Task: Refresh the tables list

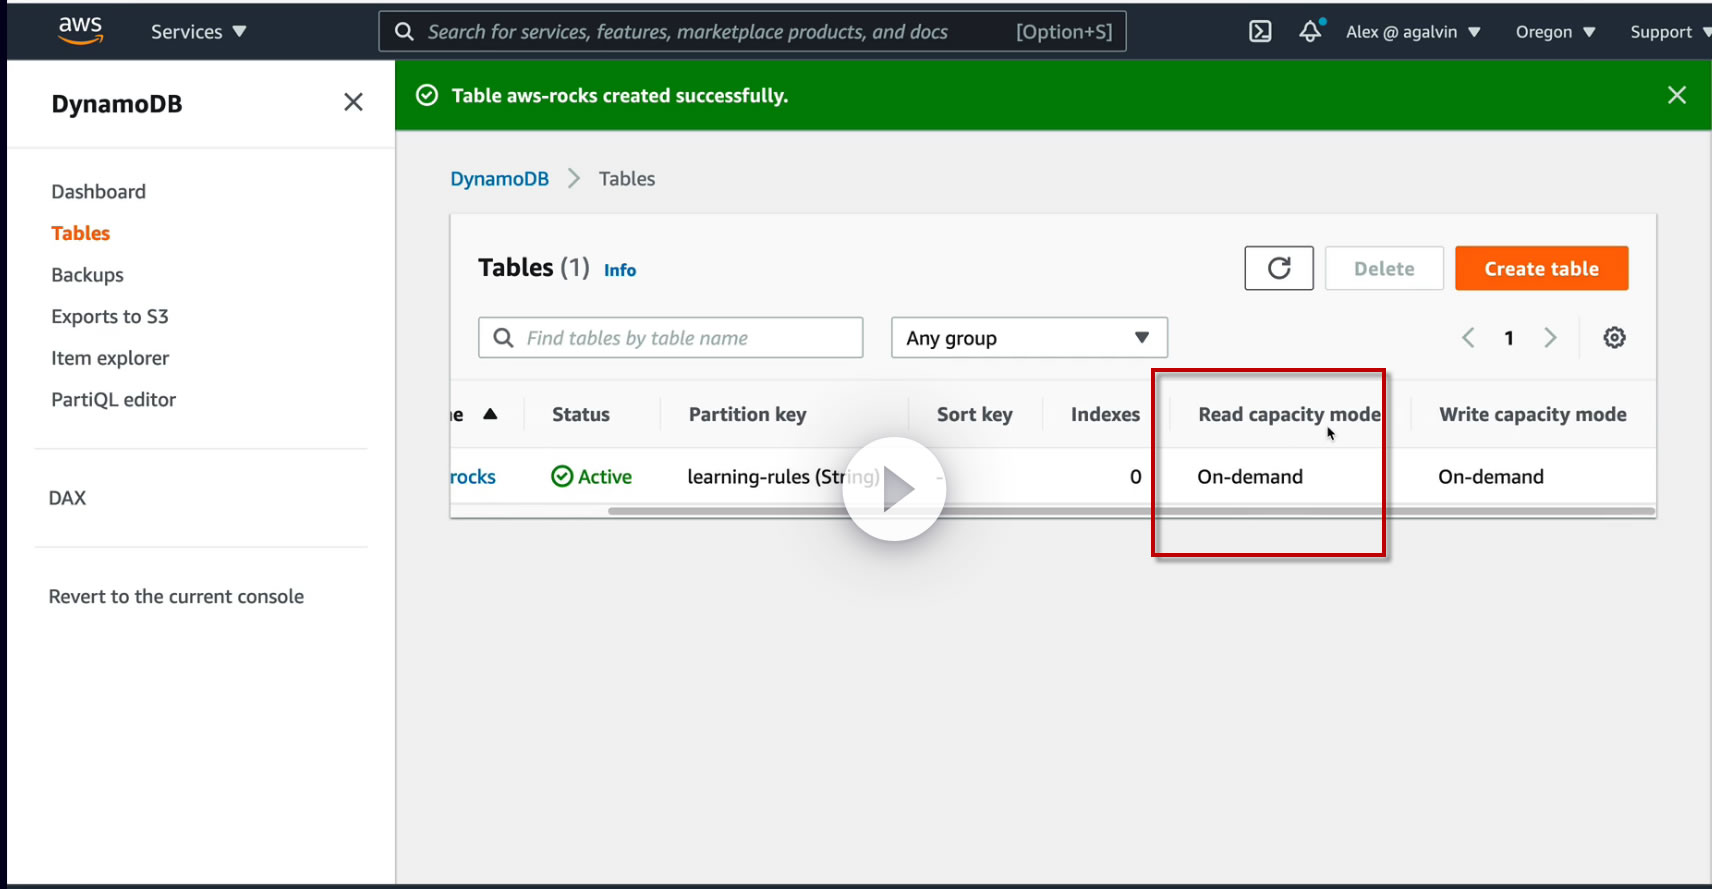Action: 1279,268
